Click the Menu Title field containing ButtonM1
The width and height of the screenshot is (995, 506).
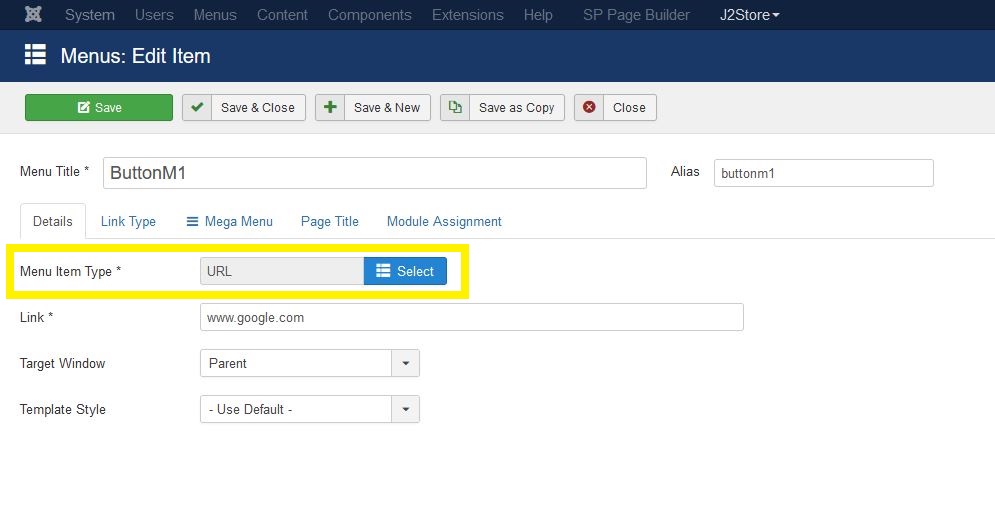(375, 173)
